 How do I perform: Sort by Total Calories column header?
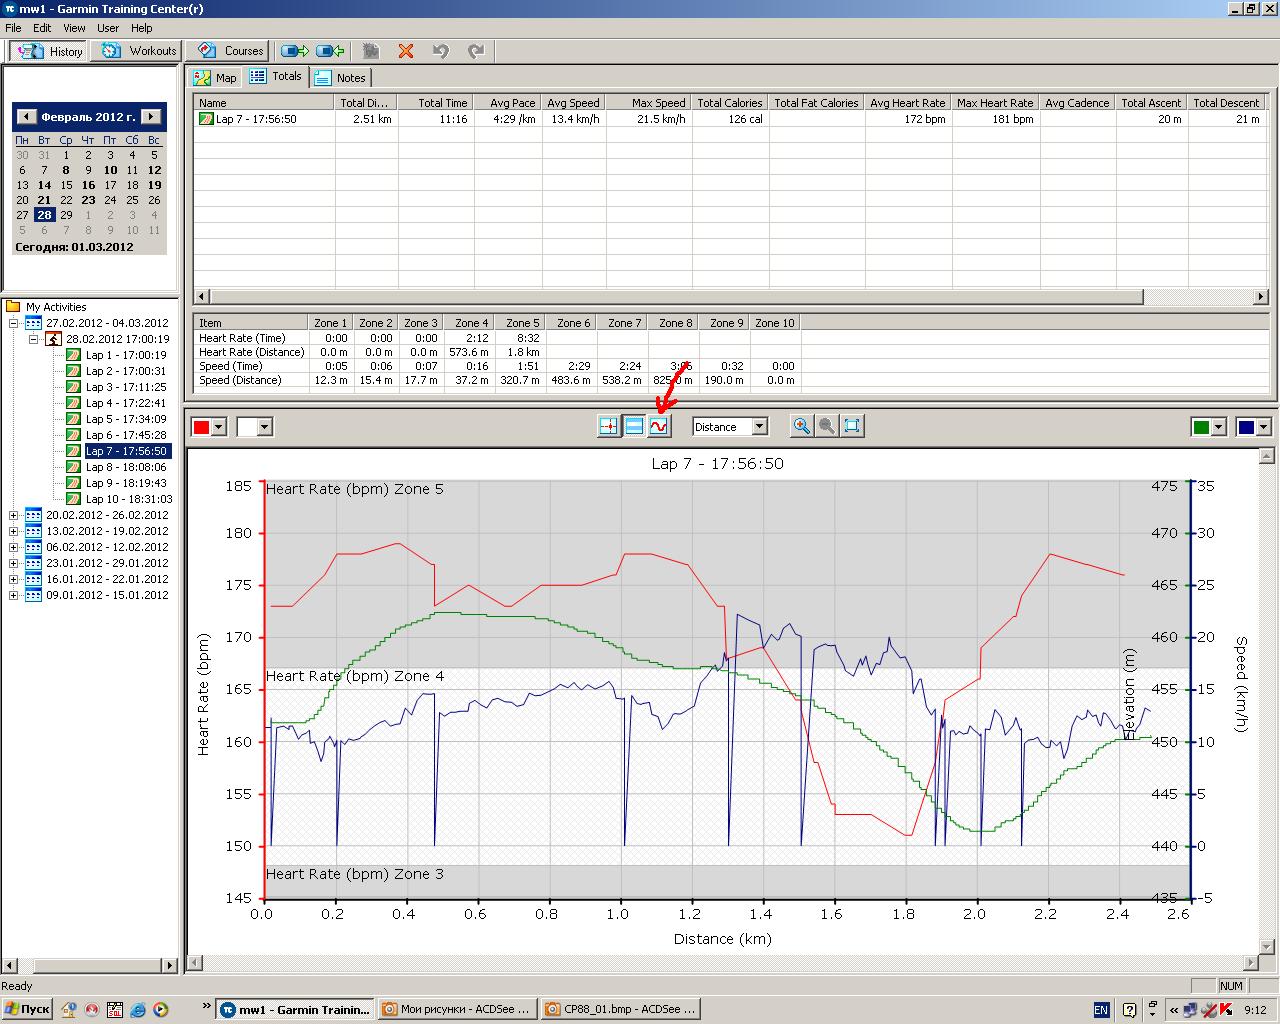[x=729, y=103]
